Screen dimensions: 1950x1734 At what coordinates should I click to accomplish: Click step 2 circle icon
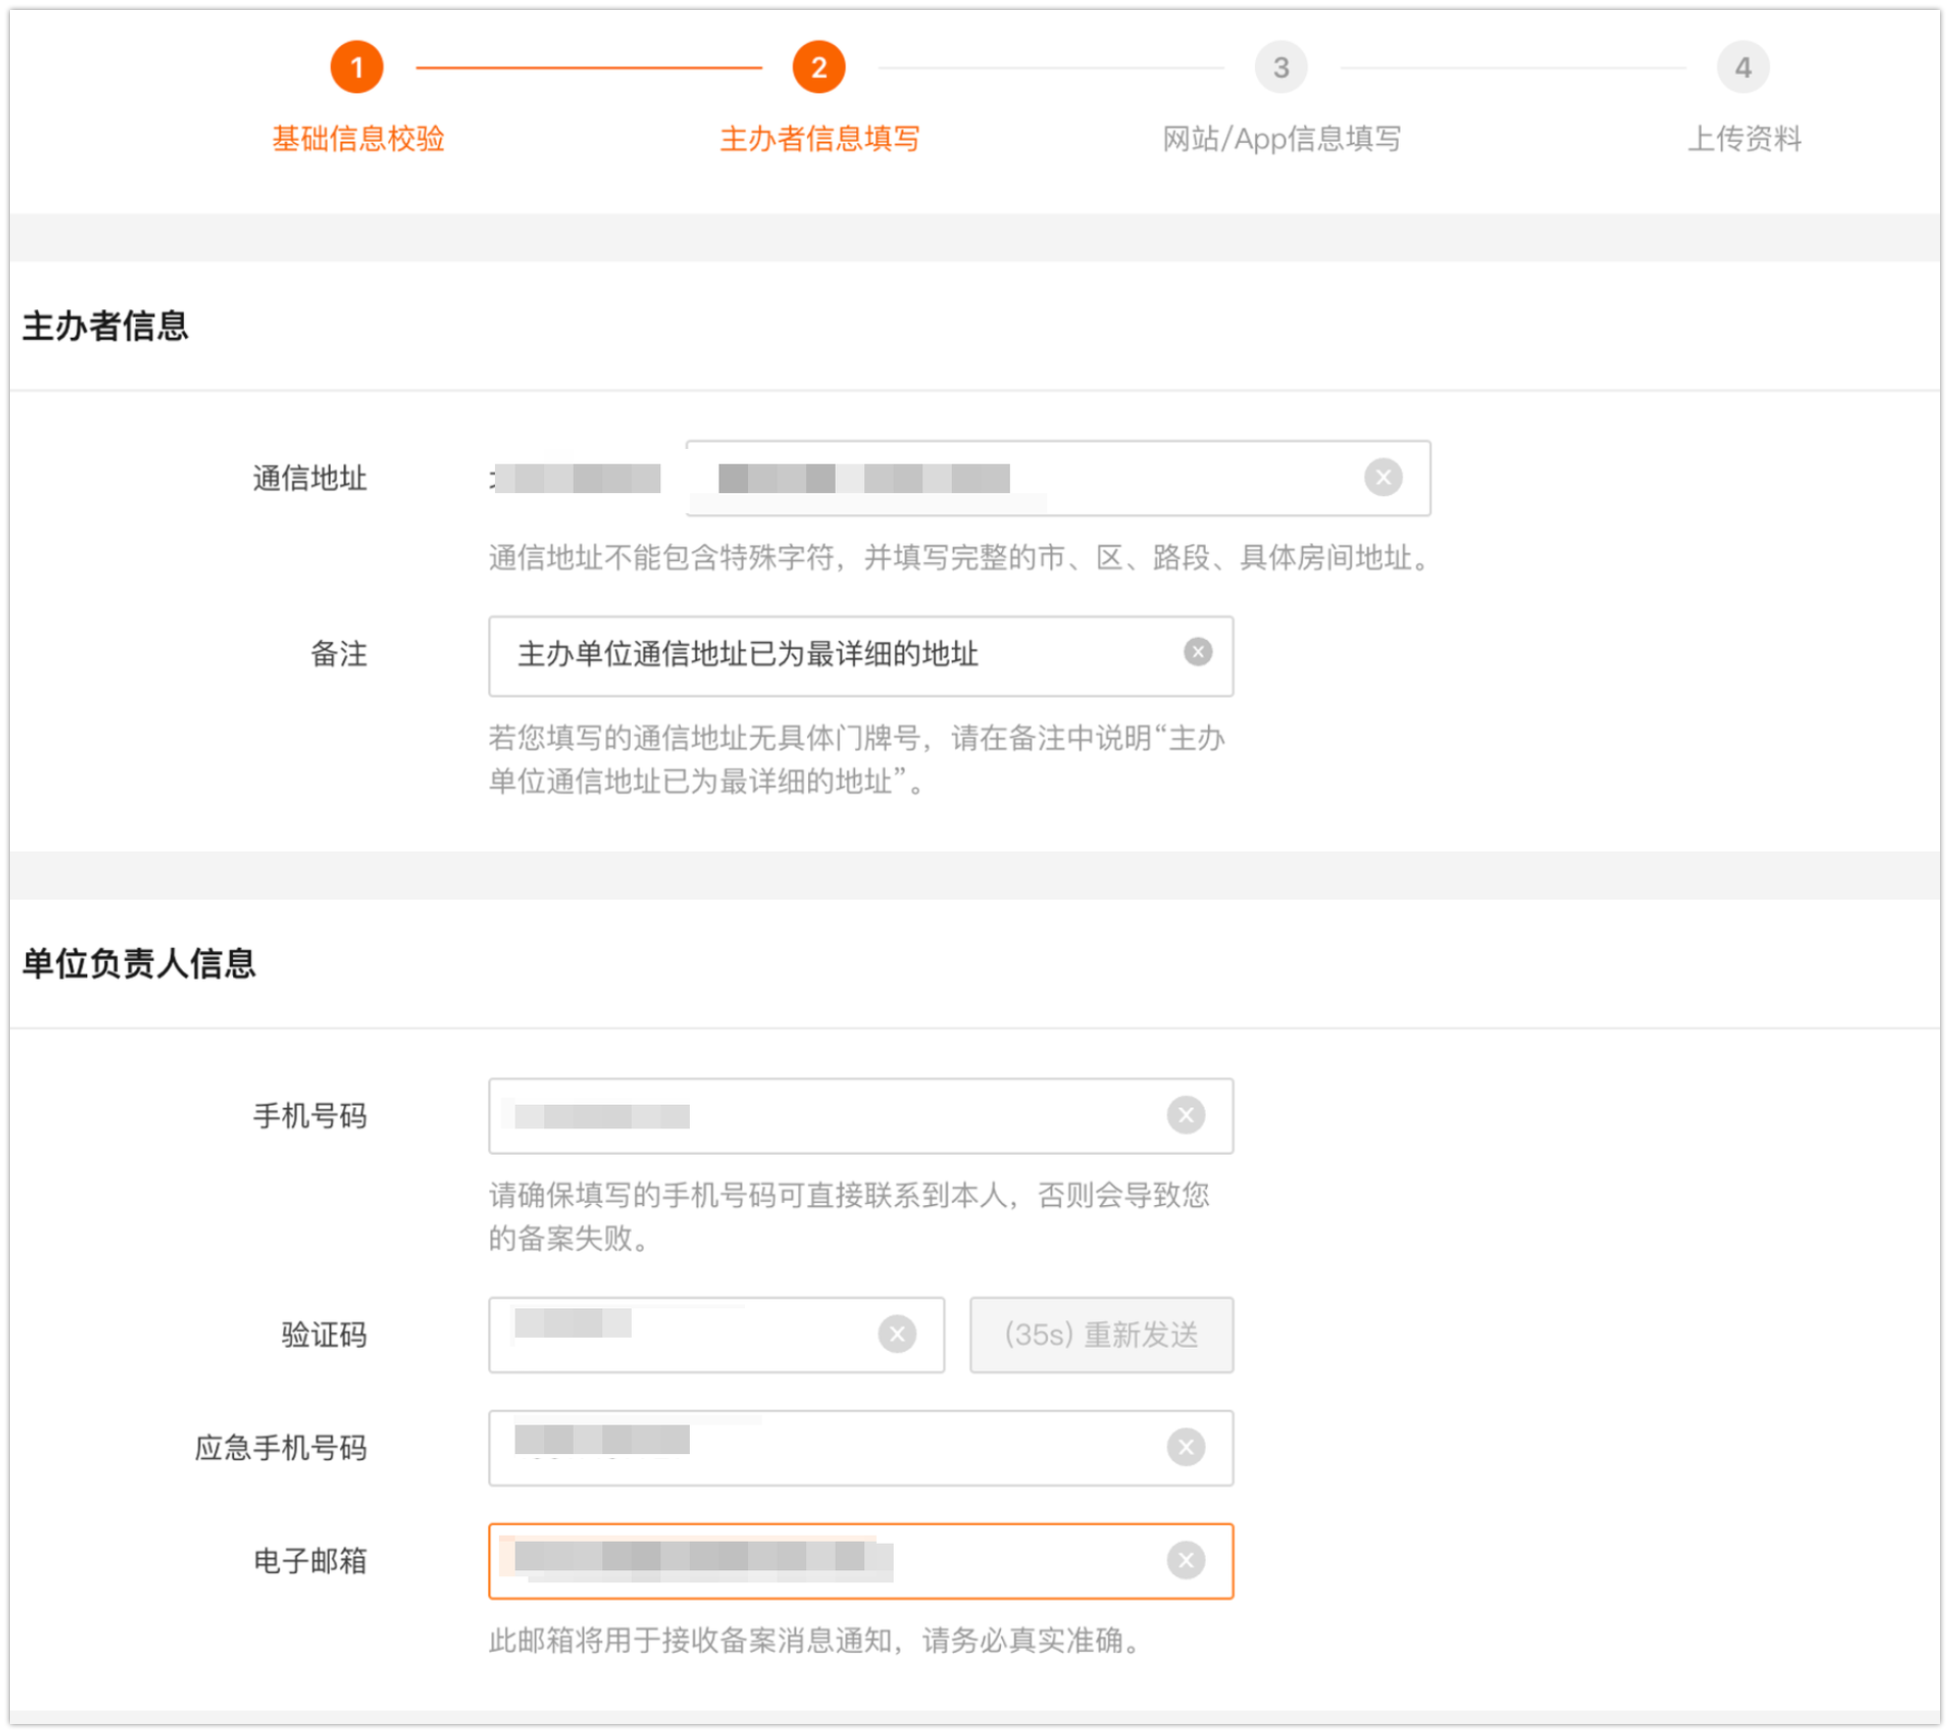[818, 68]
